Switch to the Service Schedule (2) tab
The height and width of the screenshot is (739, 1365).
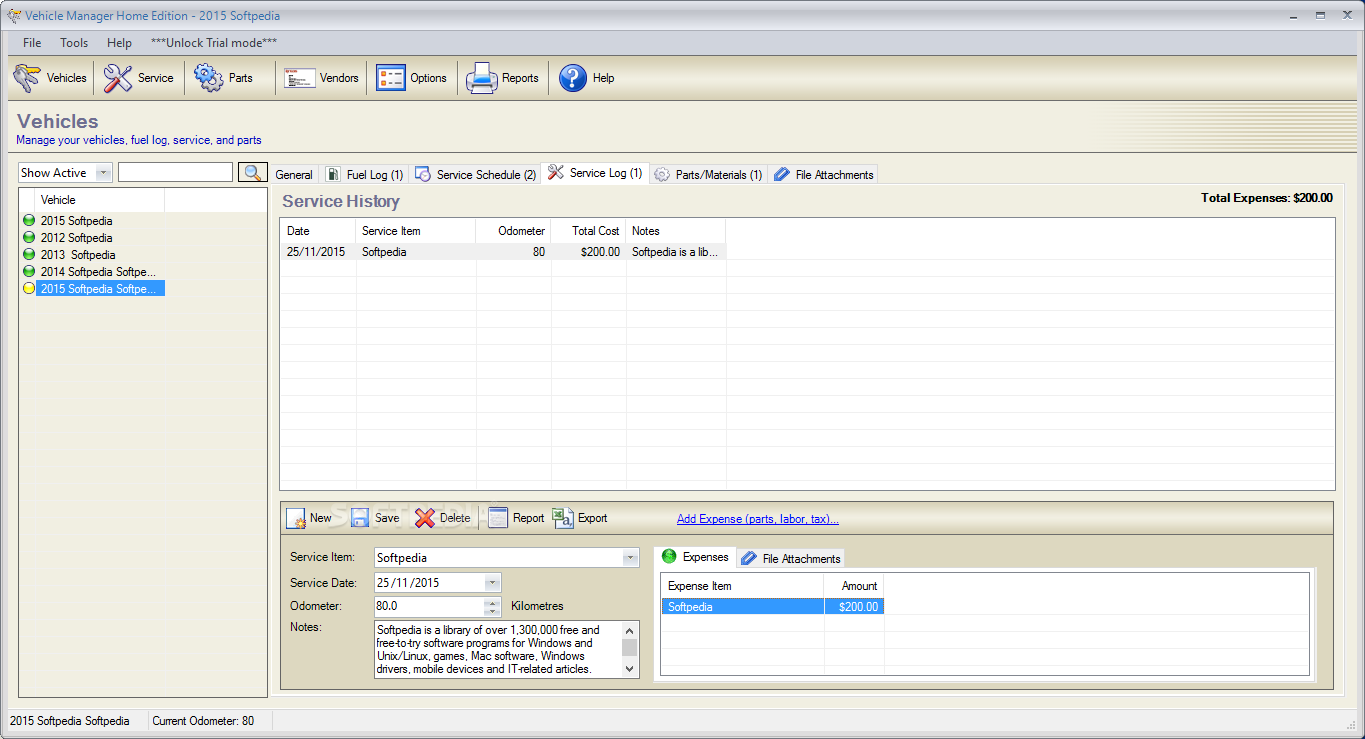[475, 174]
